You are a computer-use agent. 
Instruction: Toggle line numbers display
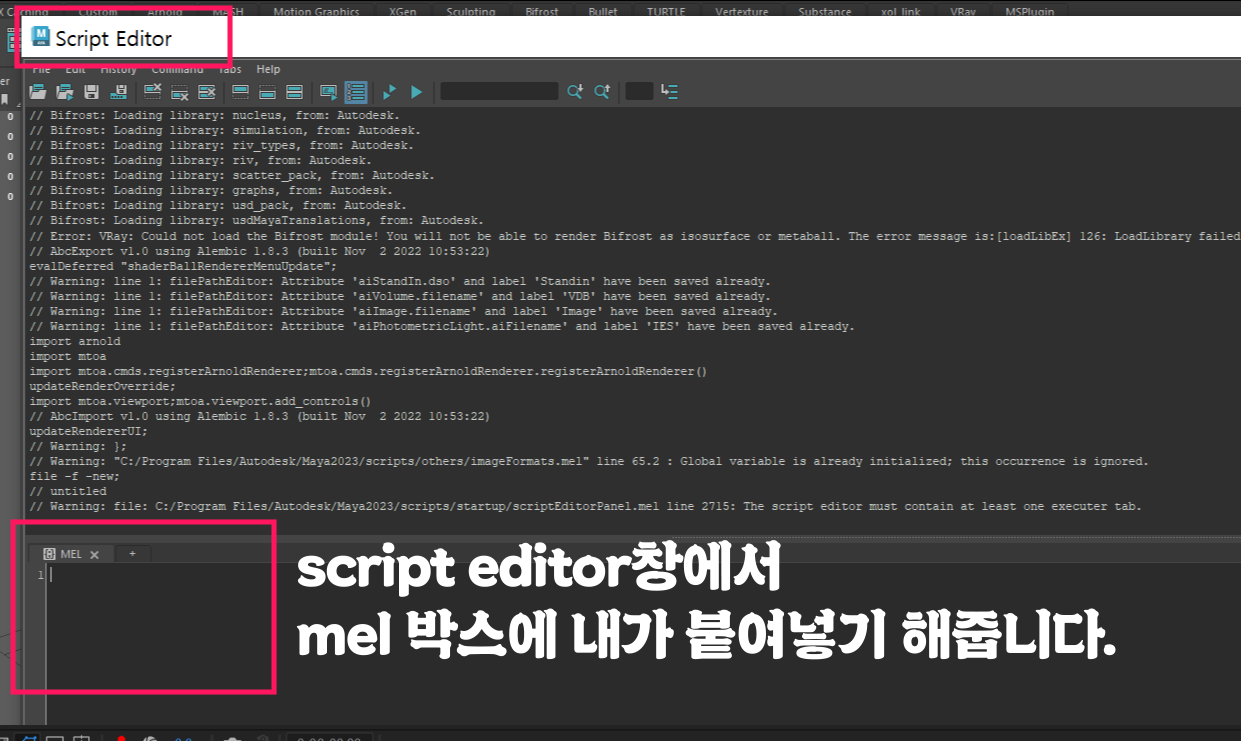click(x=356, y=92)
